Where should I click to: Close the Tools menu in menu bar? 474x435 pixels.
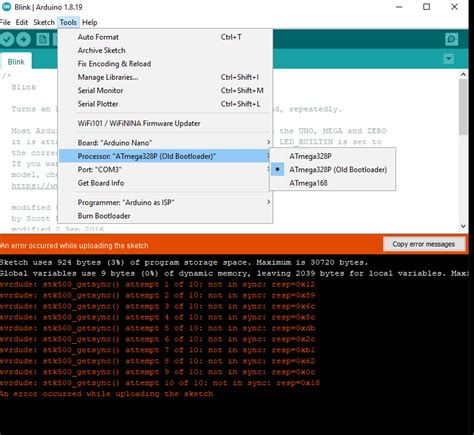click(68, 22)
